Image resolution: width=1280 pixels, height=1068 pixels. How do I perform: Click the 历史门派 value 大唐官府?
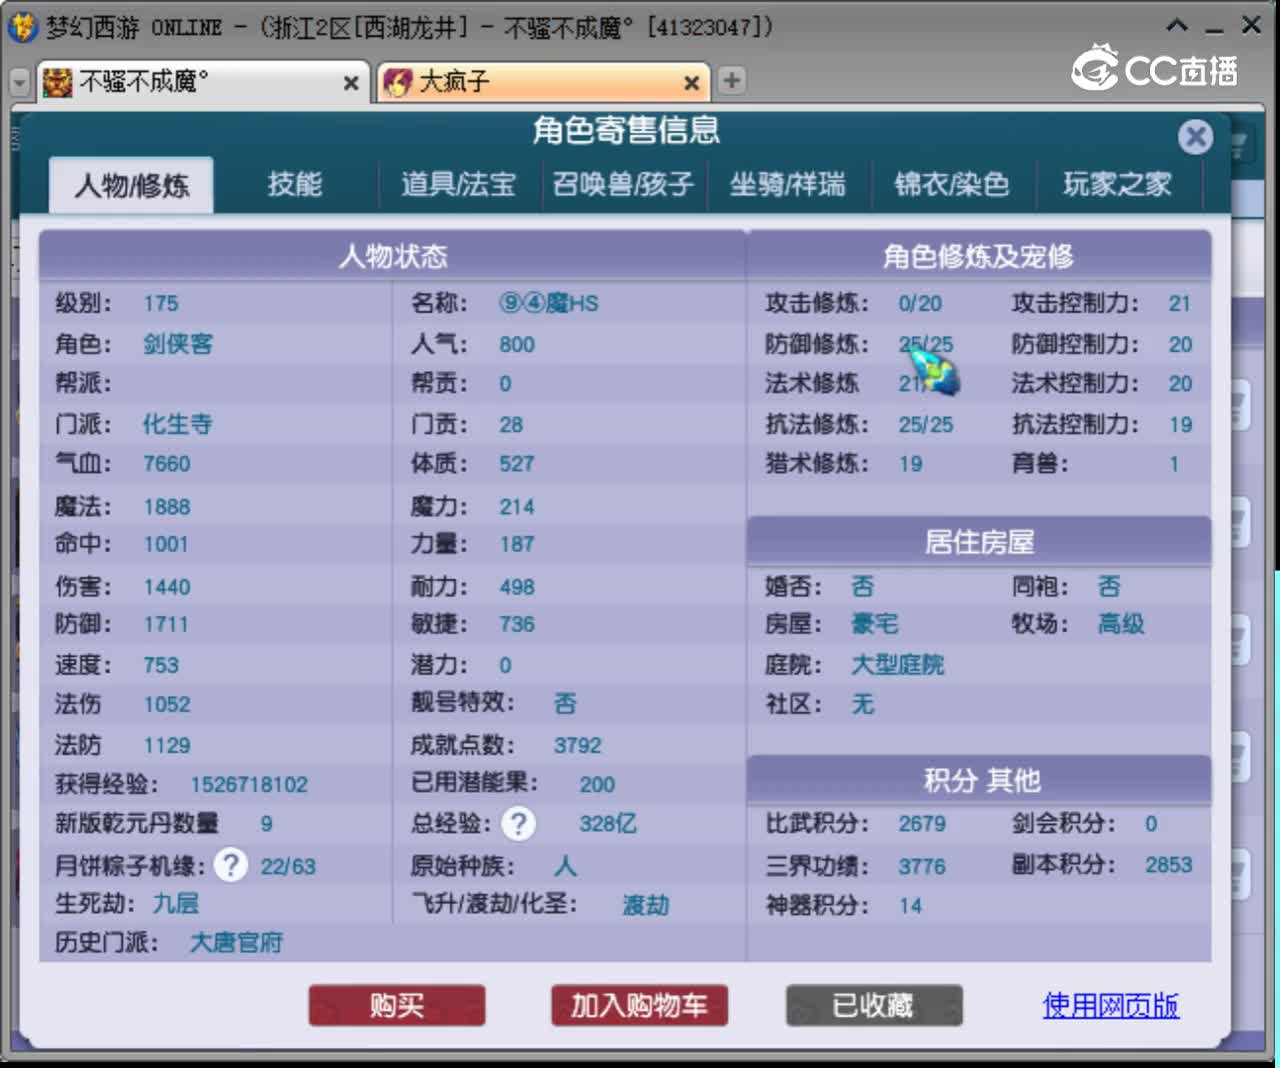pos(237,942)
